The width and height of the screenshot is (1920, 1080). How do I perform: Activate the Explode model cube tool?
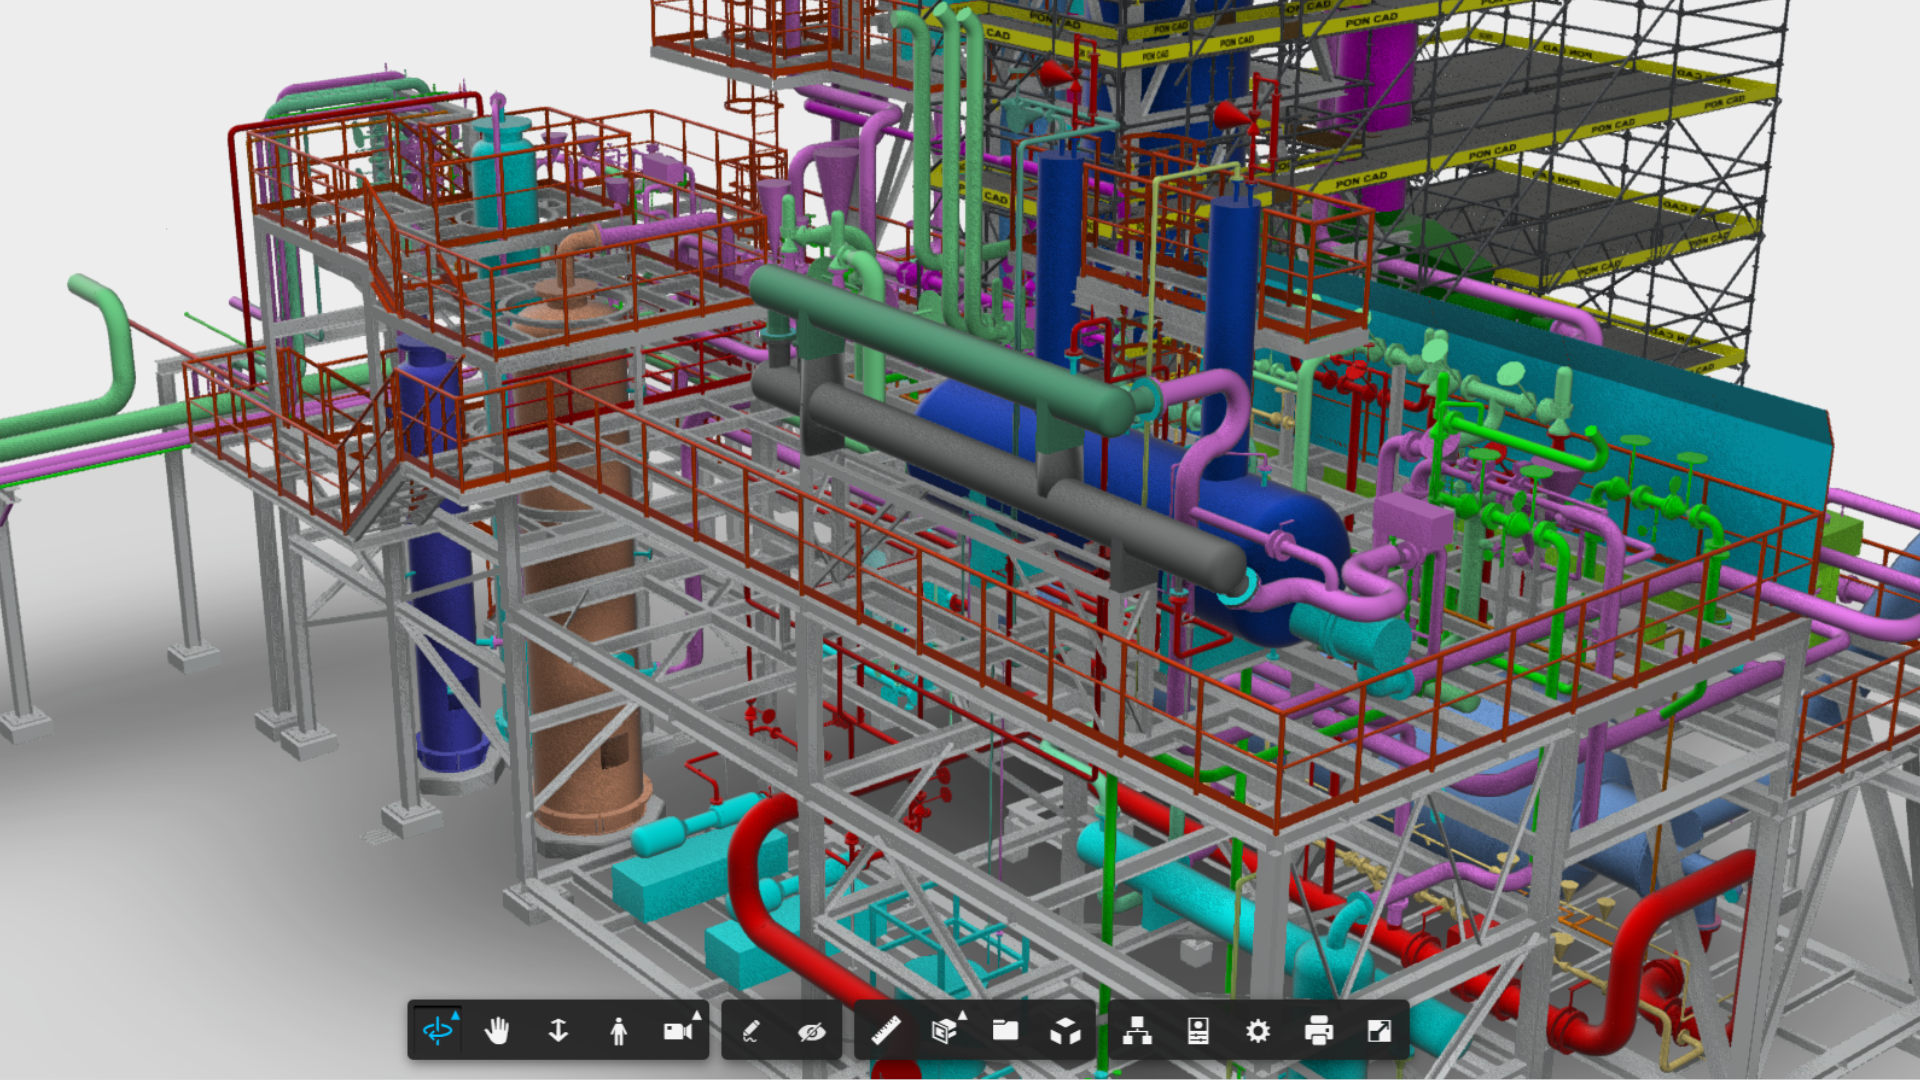coord(1065,1030)
